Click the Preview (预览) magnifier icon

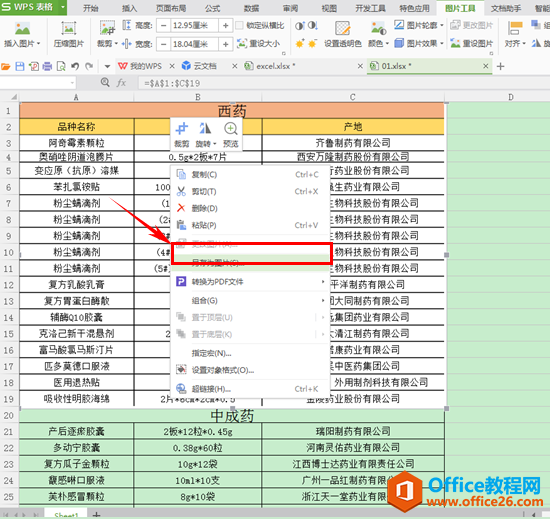(230, 129)
